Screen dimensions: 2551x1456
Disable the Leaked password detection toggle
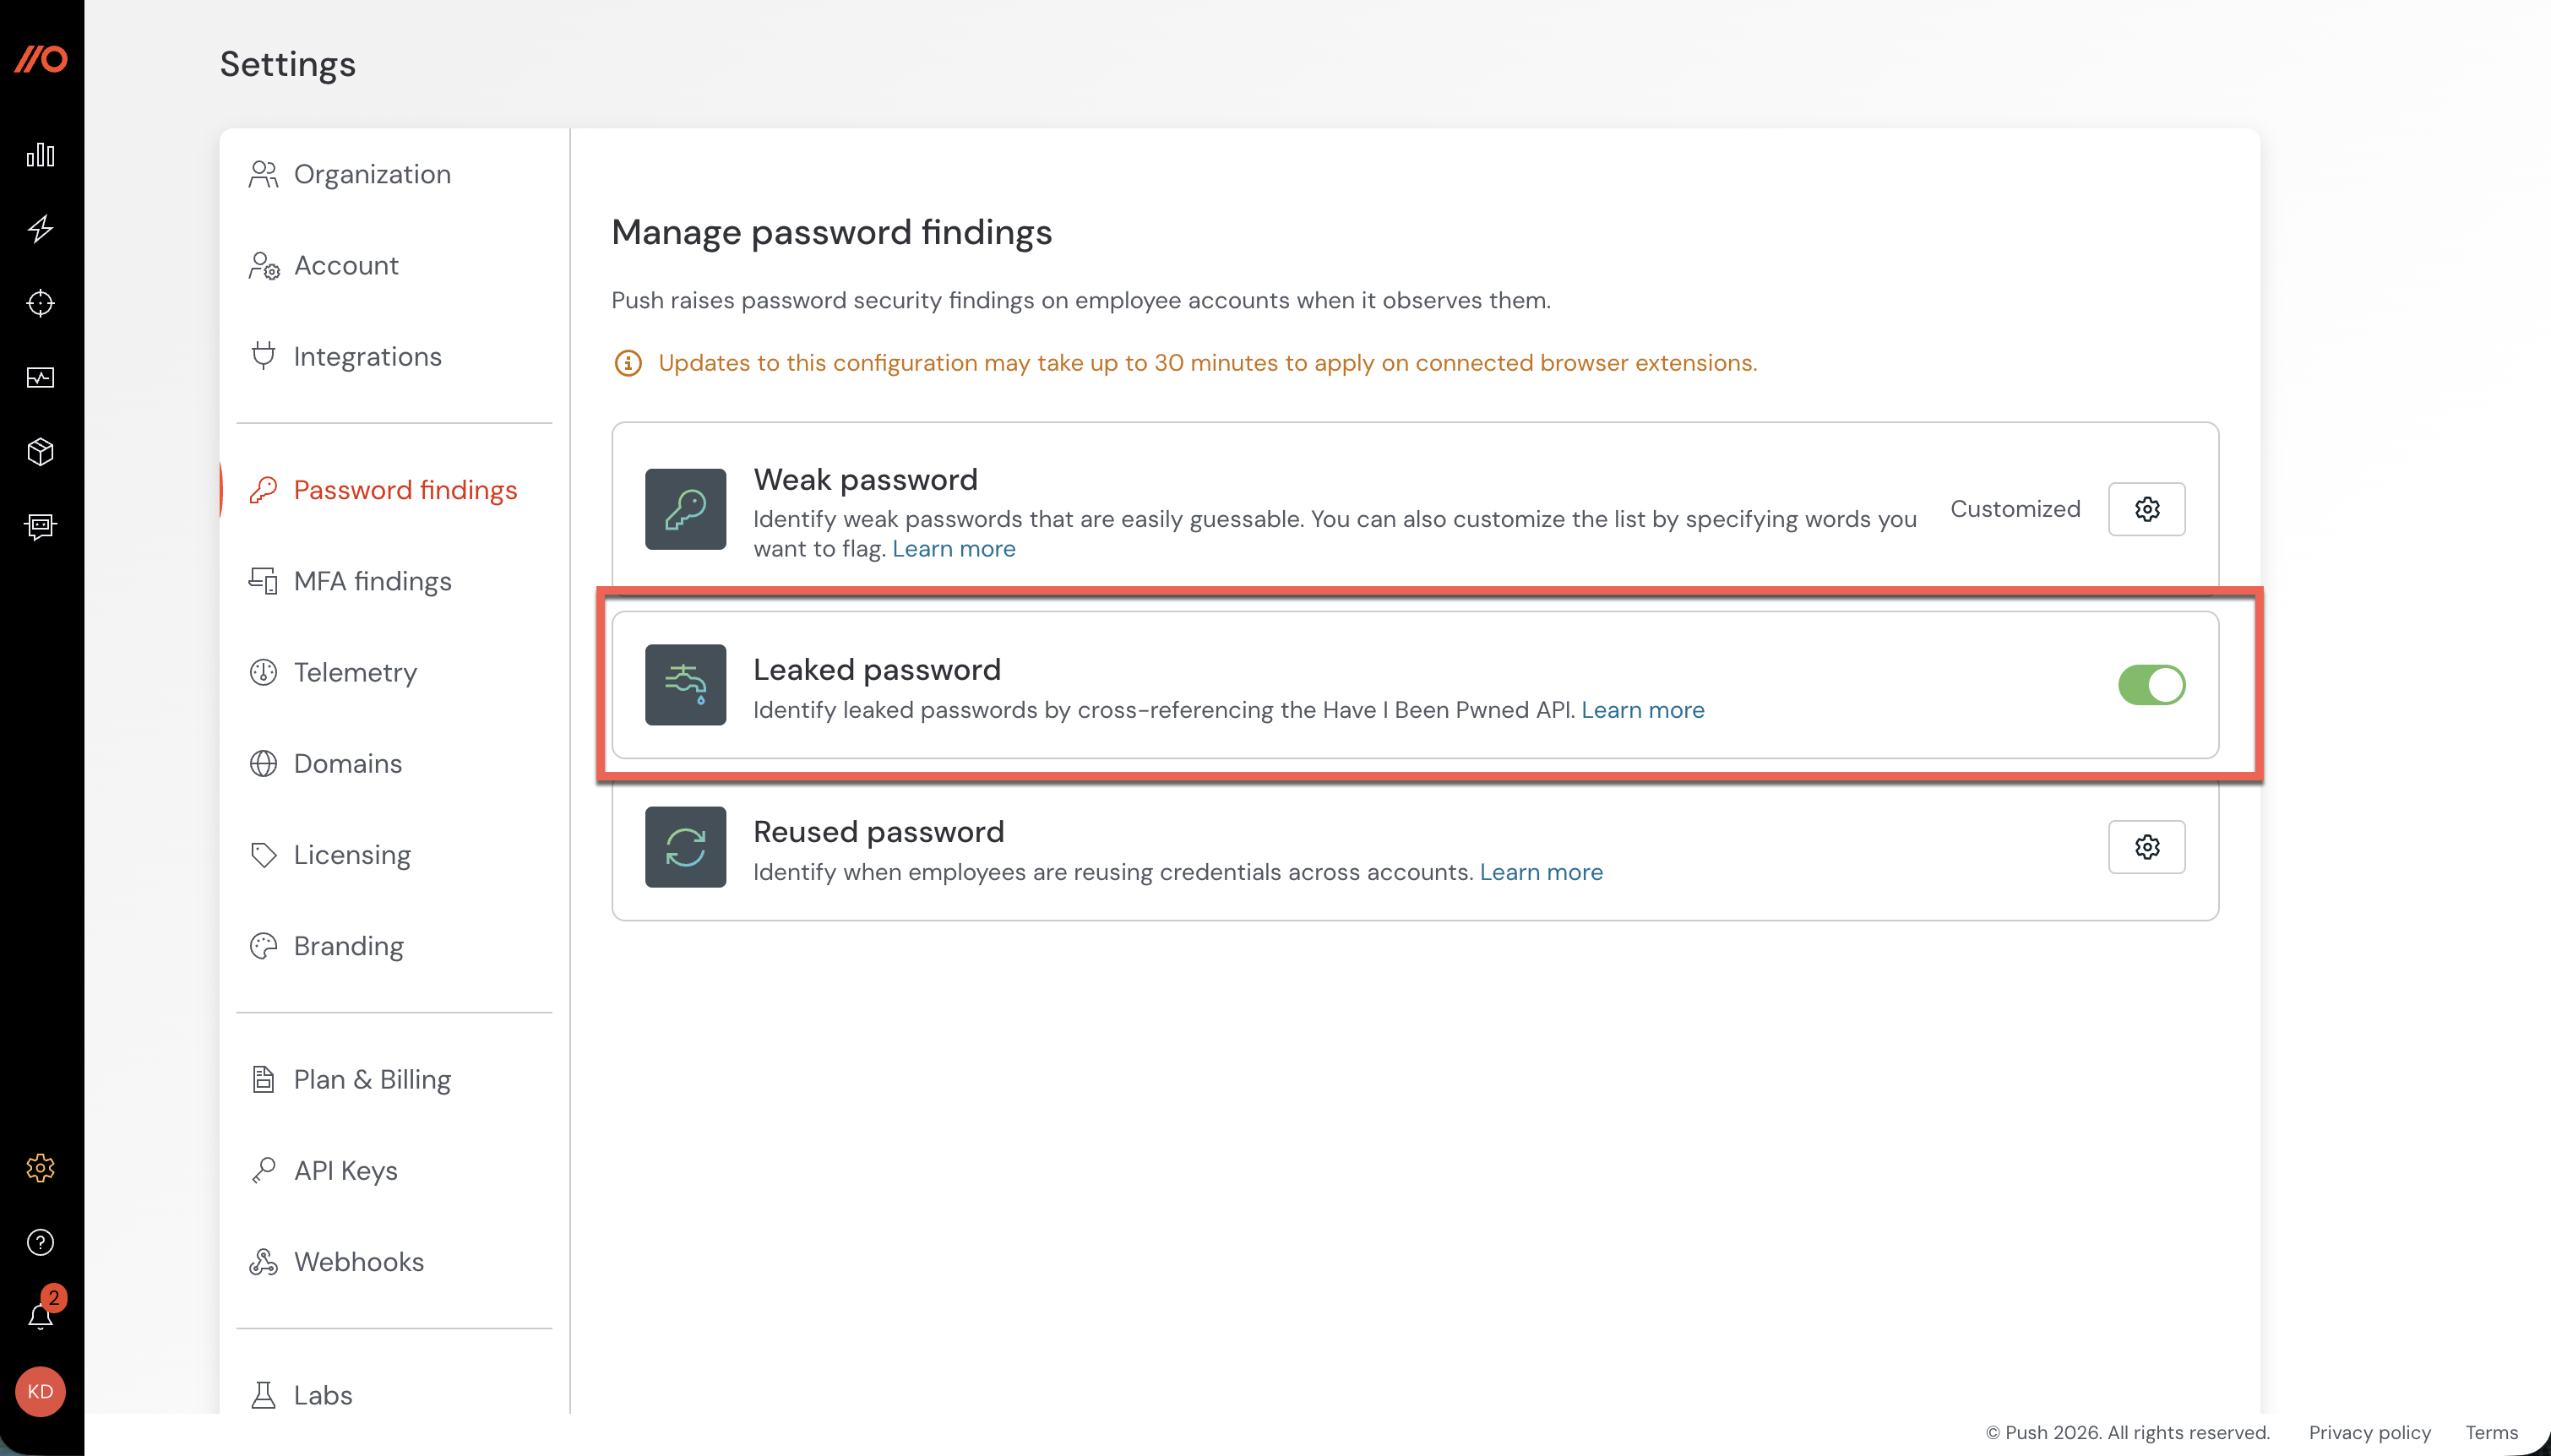tap(2151, 684)
